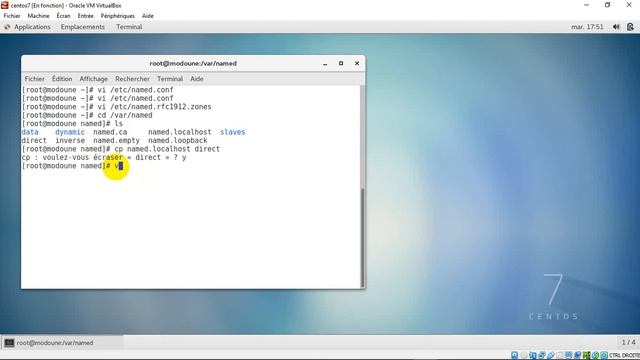Click the green VirtualBox processor status icon
640x360 pixels.
(587, 356)
